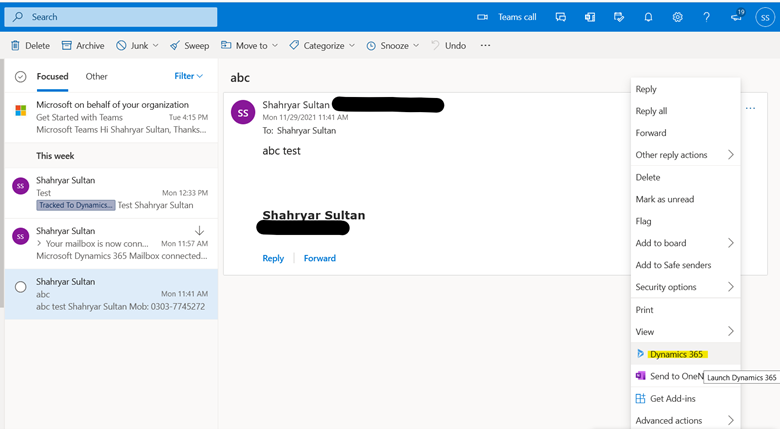Click the Undo label in toolbar
Image resolution: width=780 pixels, height=429 pixels.
pos(455,45)
